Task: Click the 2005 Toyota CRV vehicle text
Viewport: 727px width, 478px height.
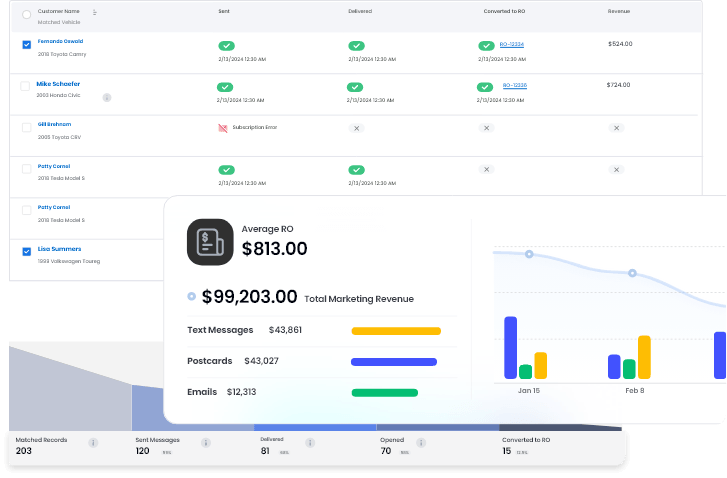Action: [59, 137]
